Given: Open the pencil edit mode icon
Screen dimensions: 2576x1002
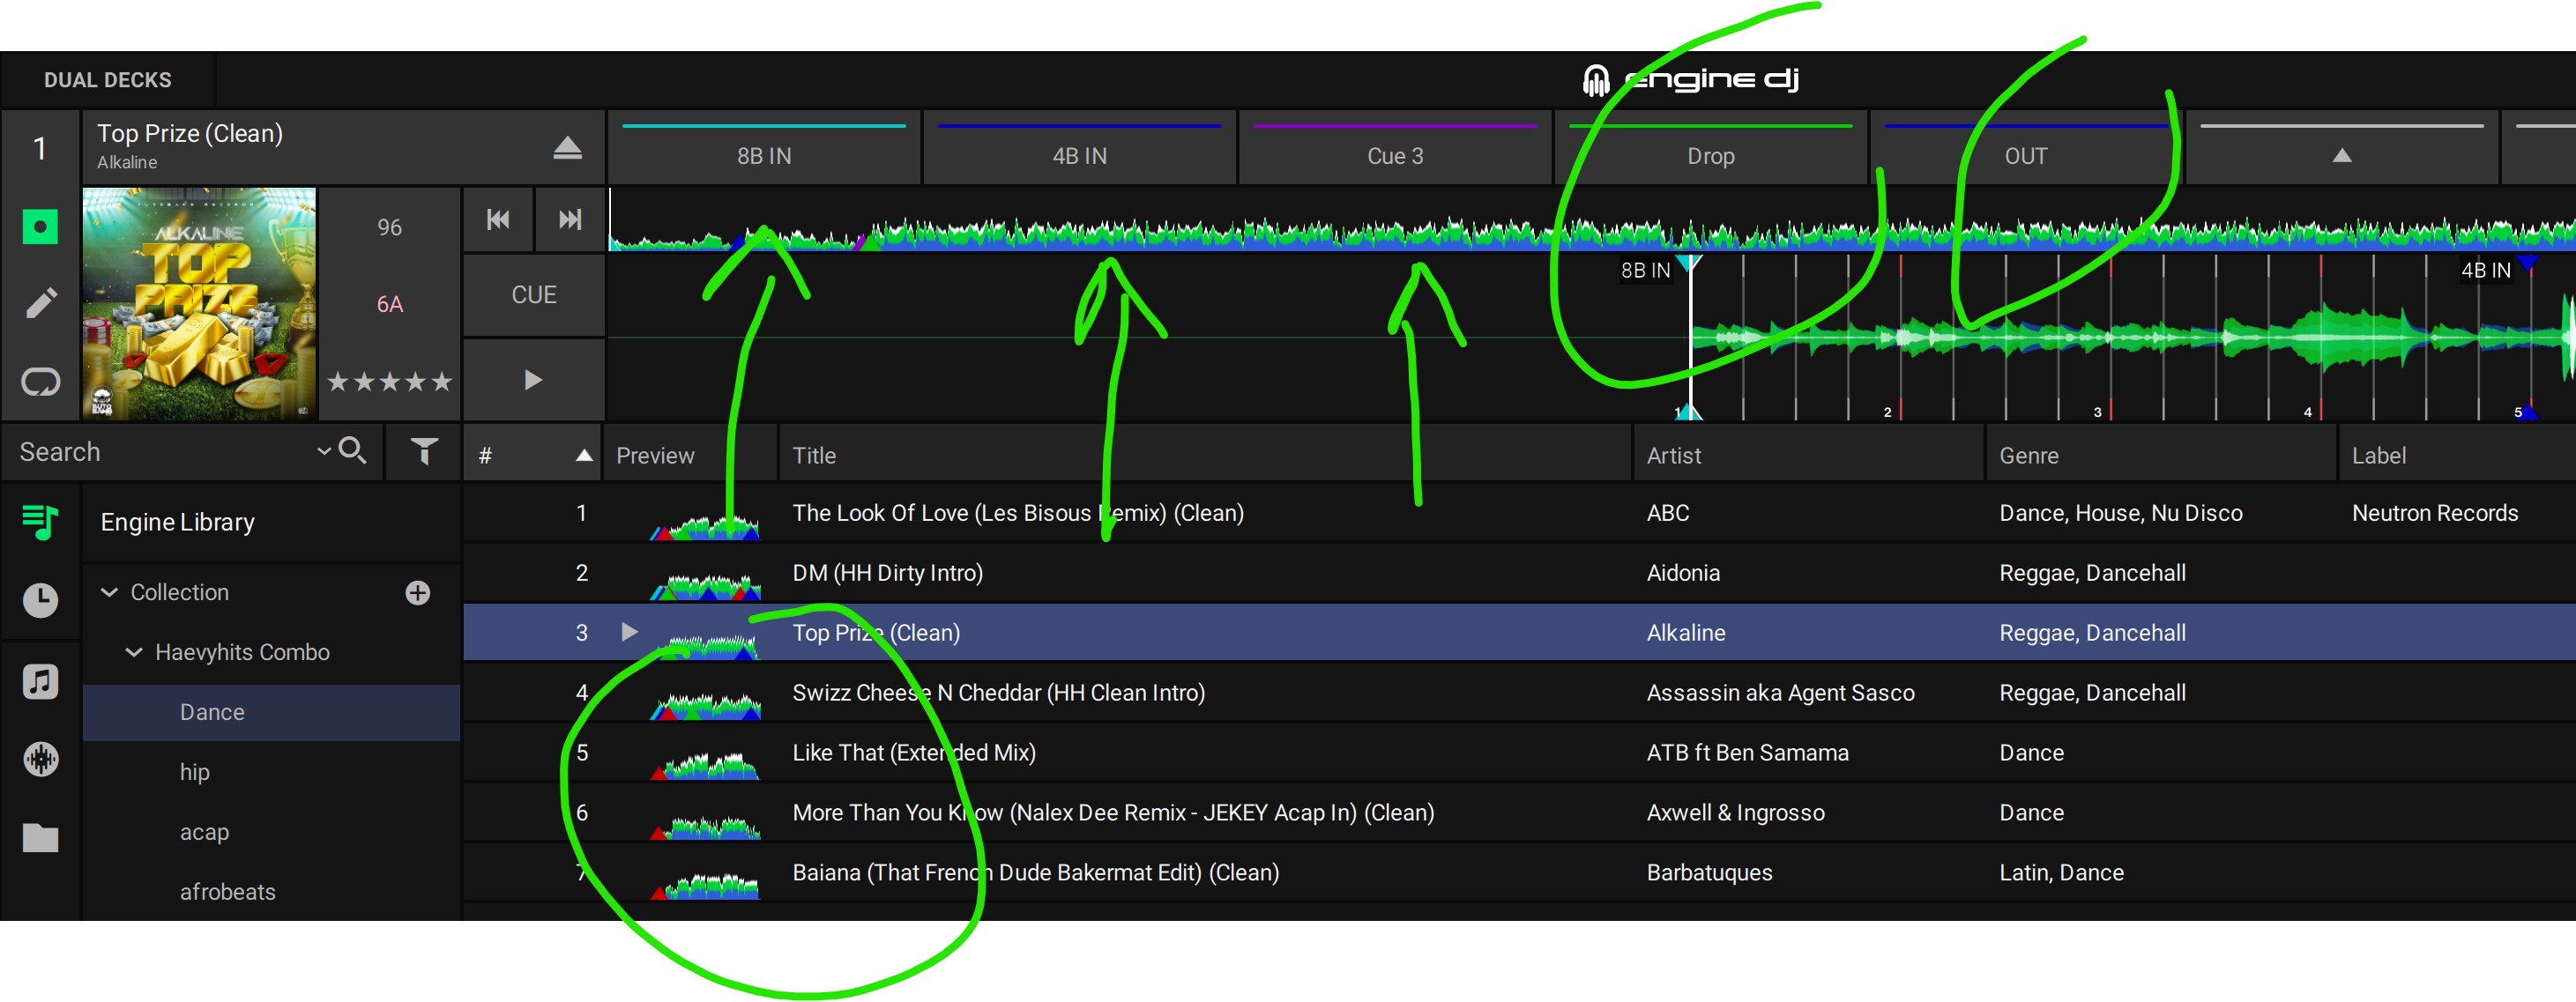Looking at the screenshot, I should tap(40, 303).
